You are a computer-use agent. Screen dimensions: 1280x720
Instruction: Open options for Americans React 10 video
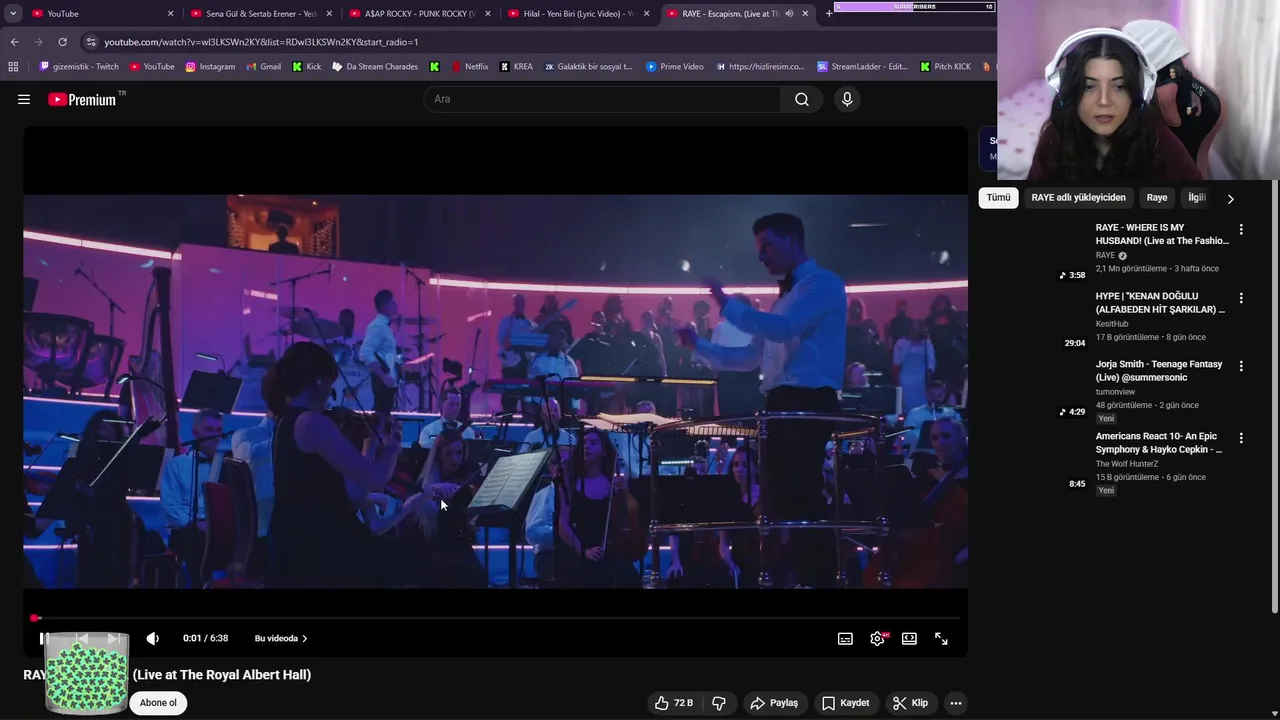click(x=1241, y=438)
